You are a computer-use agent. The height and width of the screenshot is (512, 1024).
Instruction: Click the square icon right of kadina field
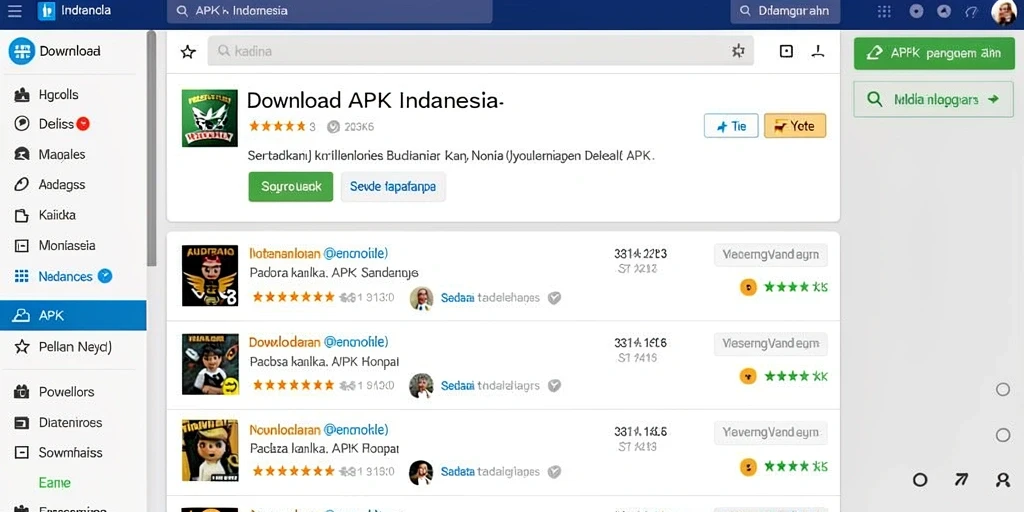tap(786, 51)
